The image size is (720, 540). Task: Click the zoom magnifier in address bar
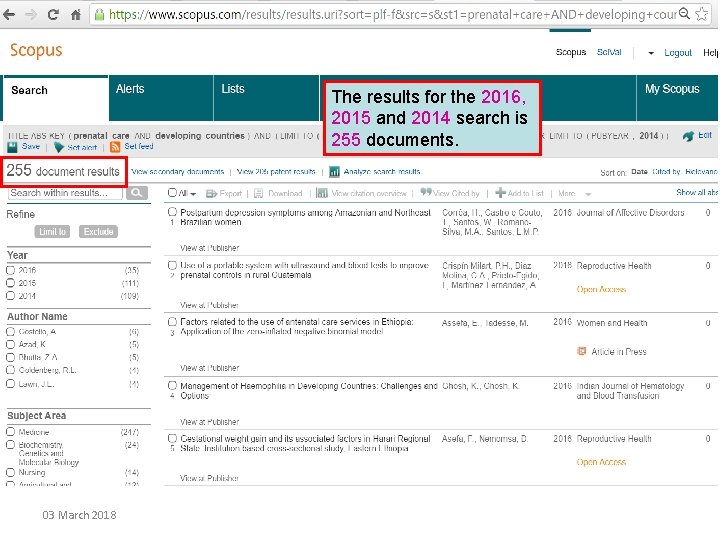click(x=685, y=14)
